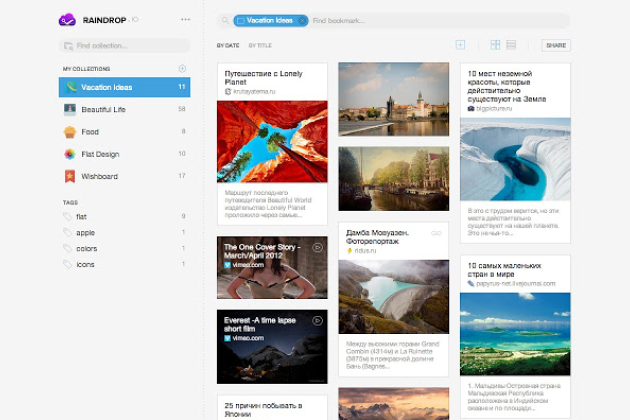The image size is (630, 420).
Task: Sort bookmarks BY TITLE
Action: [x=260, y=45]
